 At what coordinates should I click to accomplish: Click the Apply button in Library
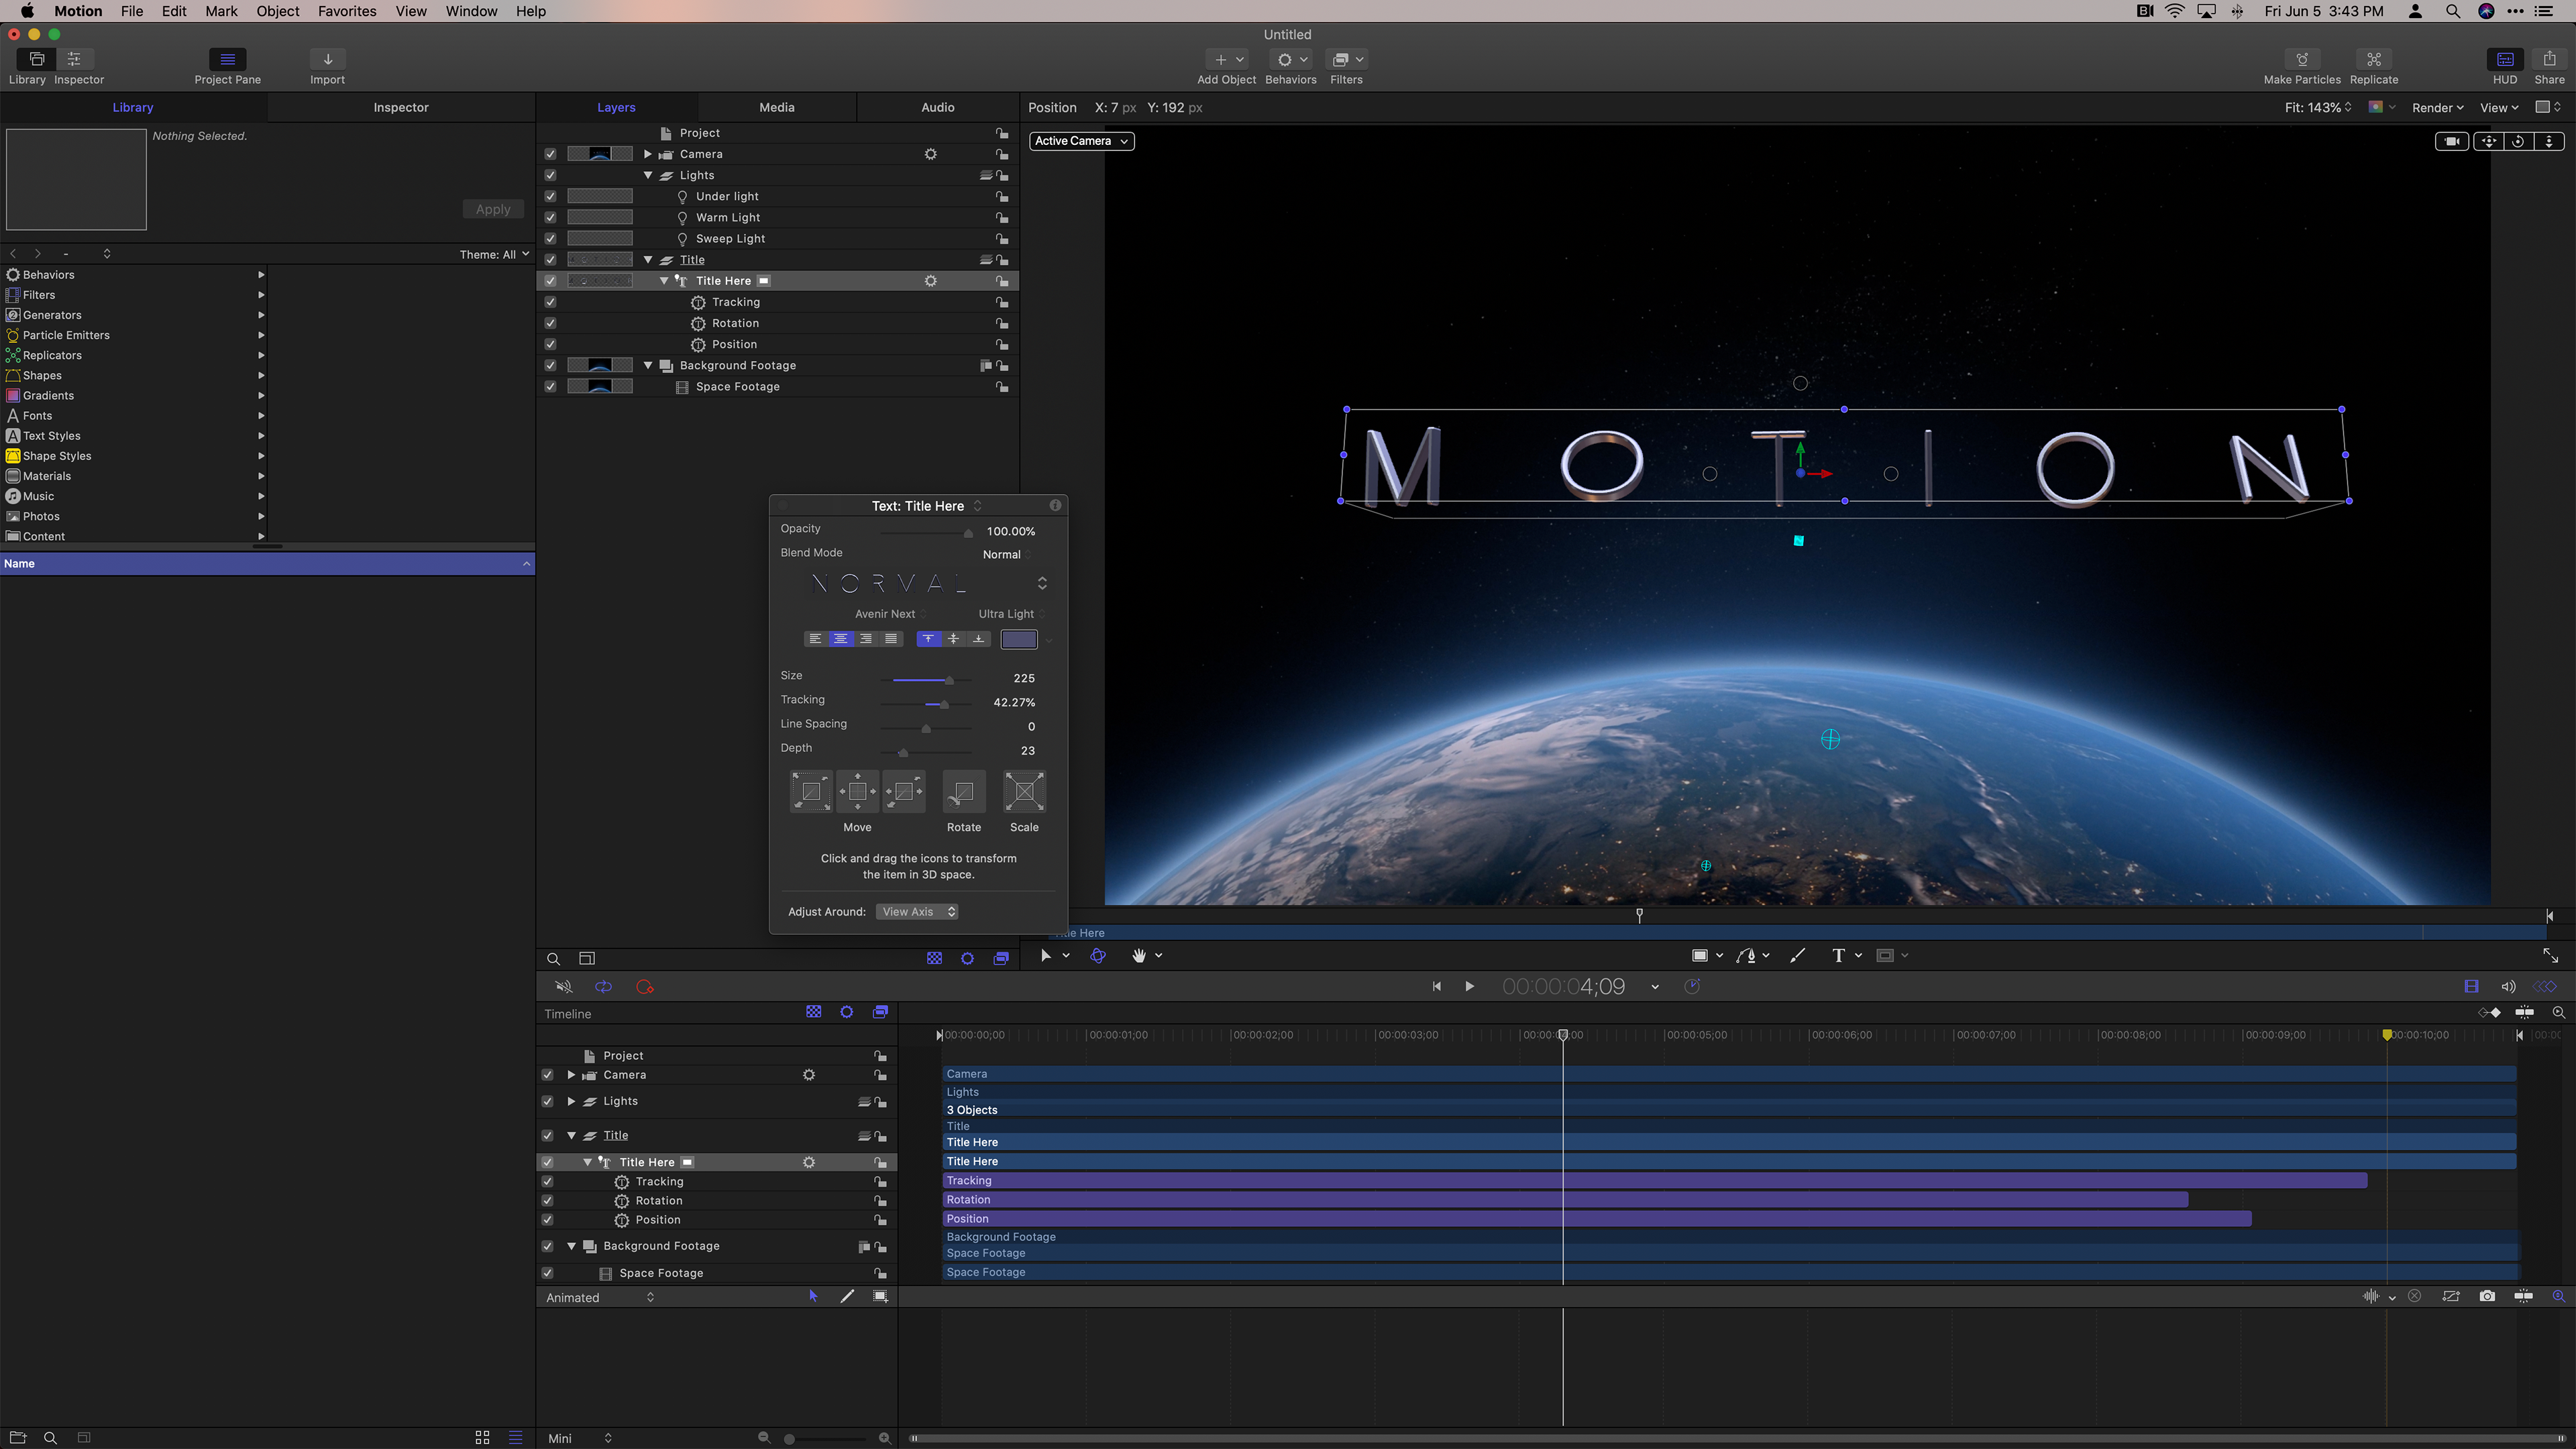493,209
